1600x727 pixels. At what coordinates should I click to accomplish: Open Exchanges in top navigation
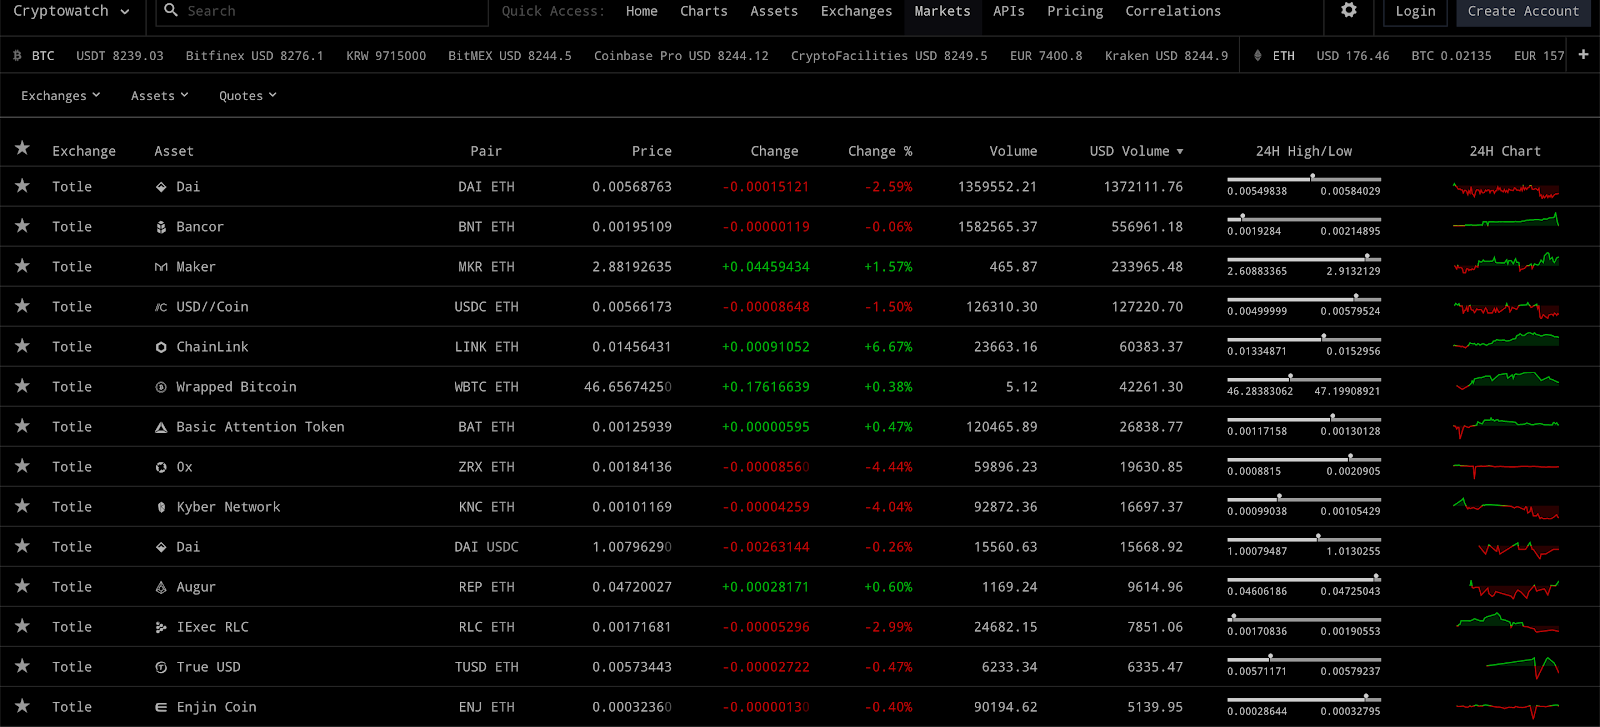pos(856,11)
